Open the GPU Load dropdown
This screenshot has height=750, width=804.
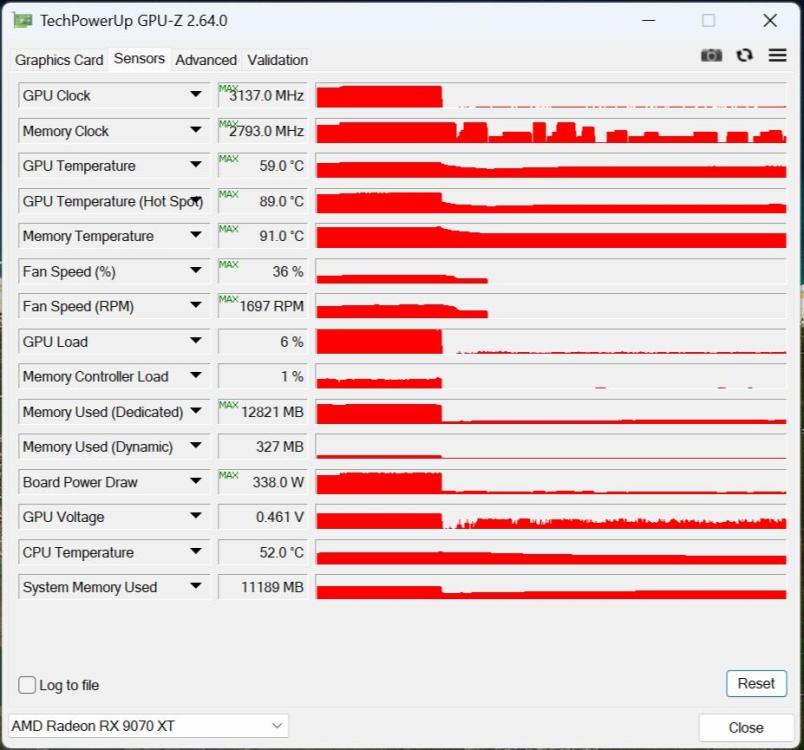coord(195,341)
